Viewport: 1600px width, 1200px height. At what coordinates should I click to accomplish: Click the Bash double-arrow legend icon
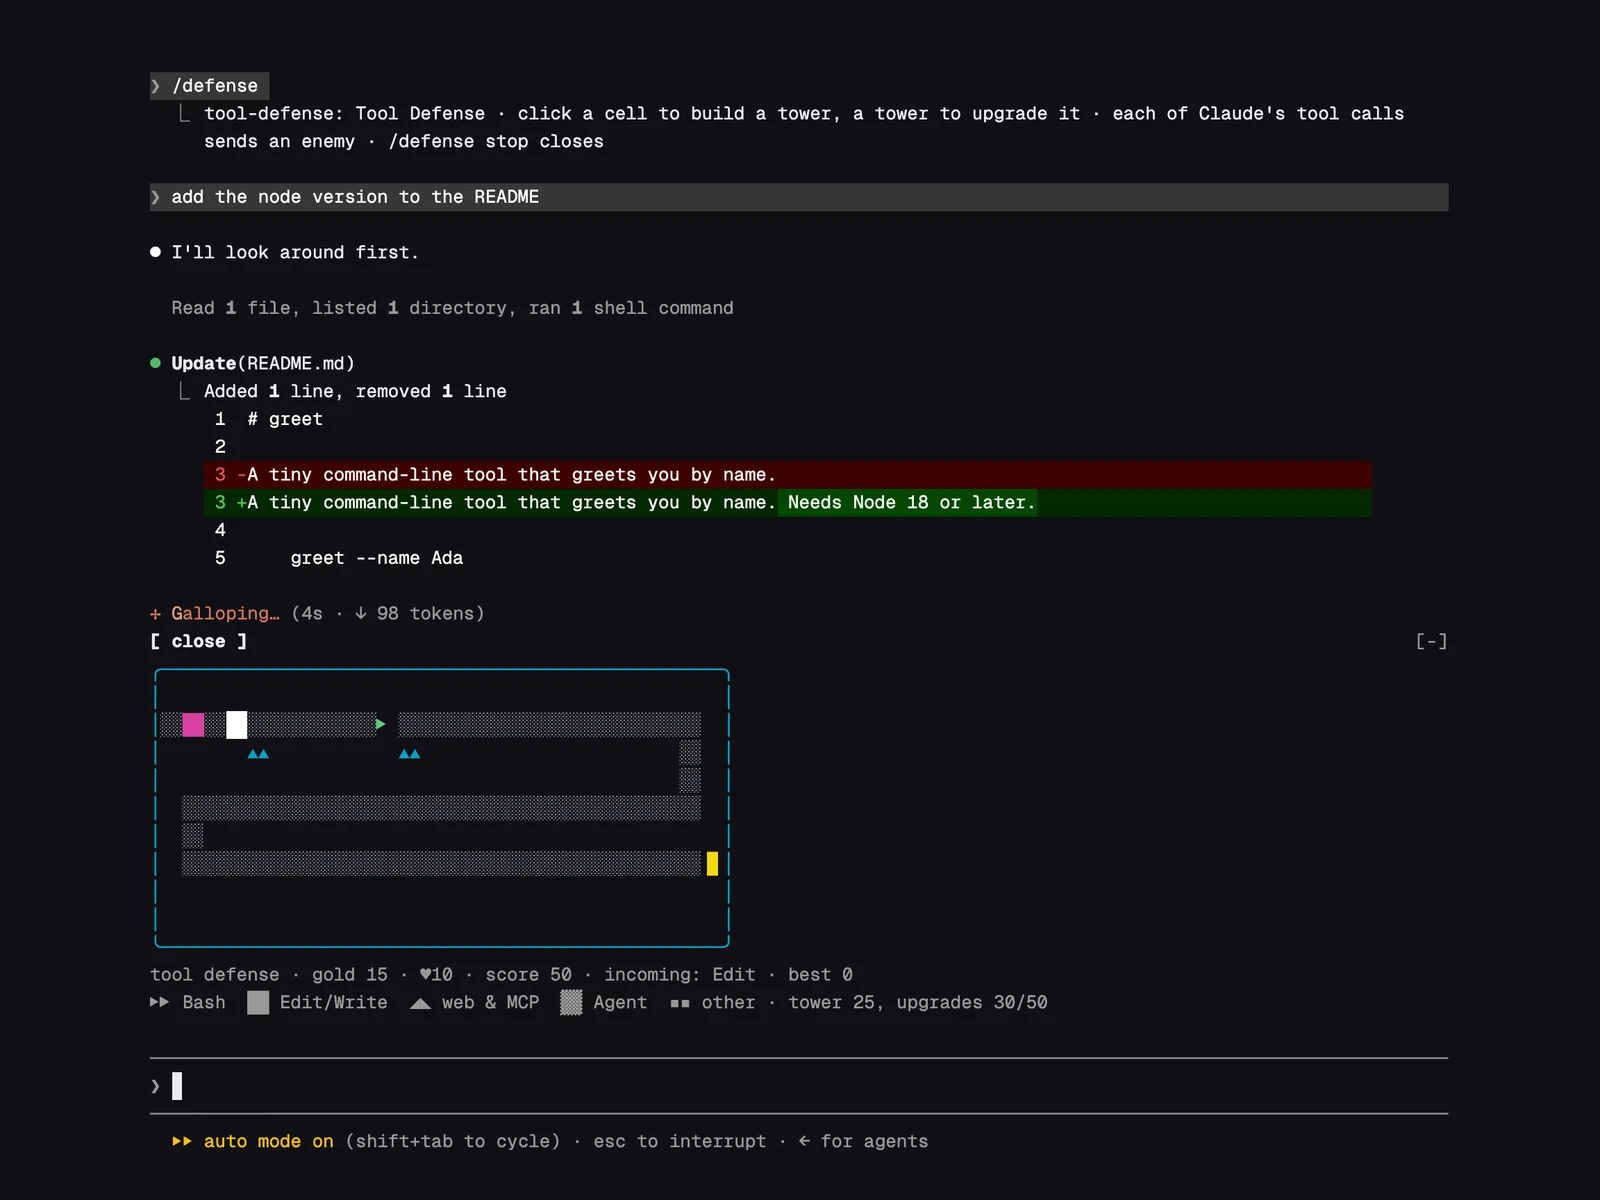pyautogui.click(x=160, y=1002)
